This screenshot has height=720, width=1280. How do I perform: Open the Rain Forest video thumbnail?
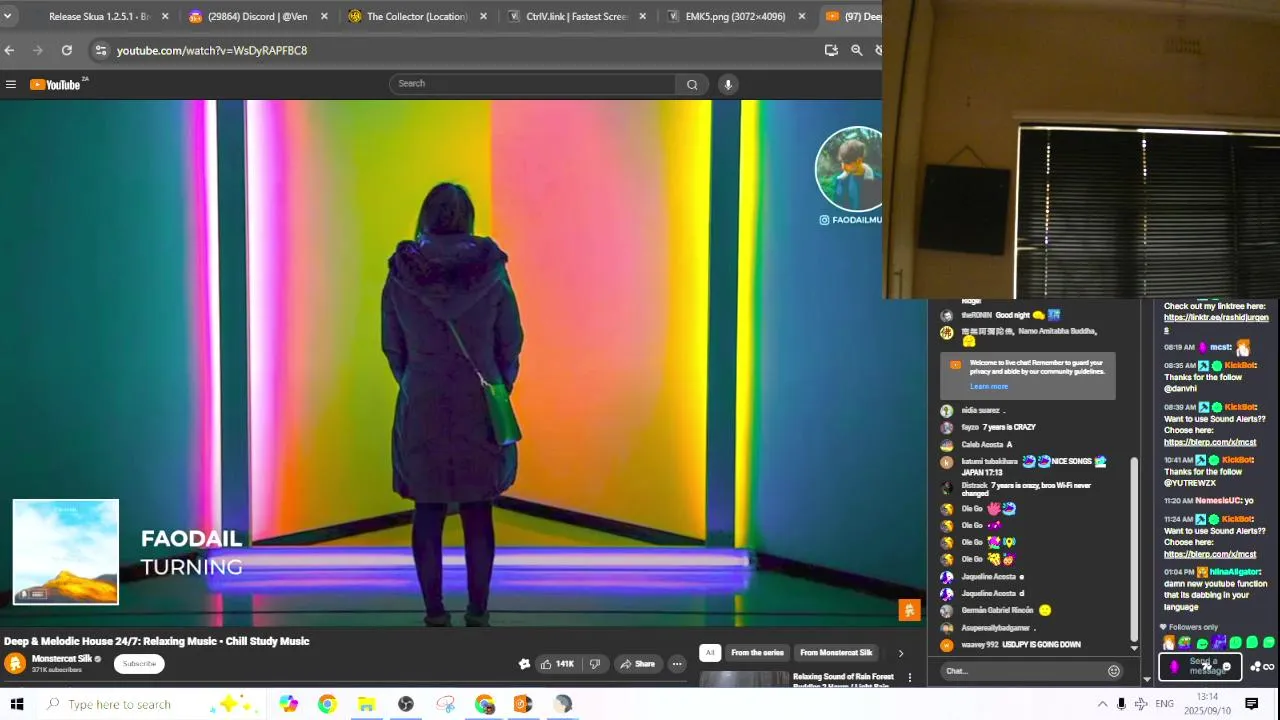[x=744, y=679]
